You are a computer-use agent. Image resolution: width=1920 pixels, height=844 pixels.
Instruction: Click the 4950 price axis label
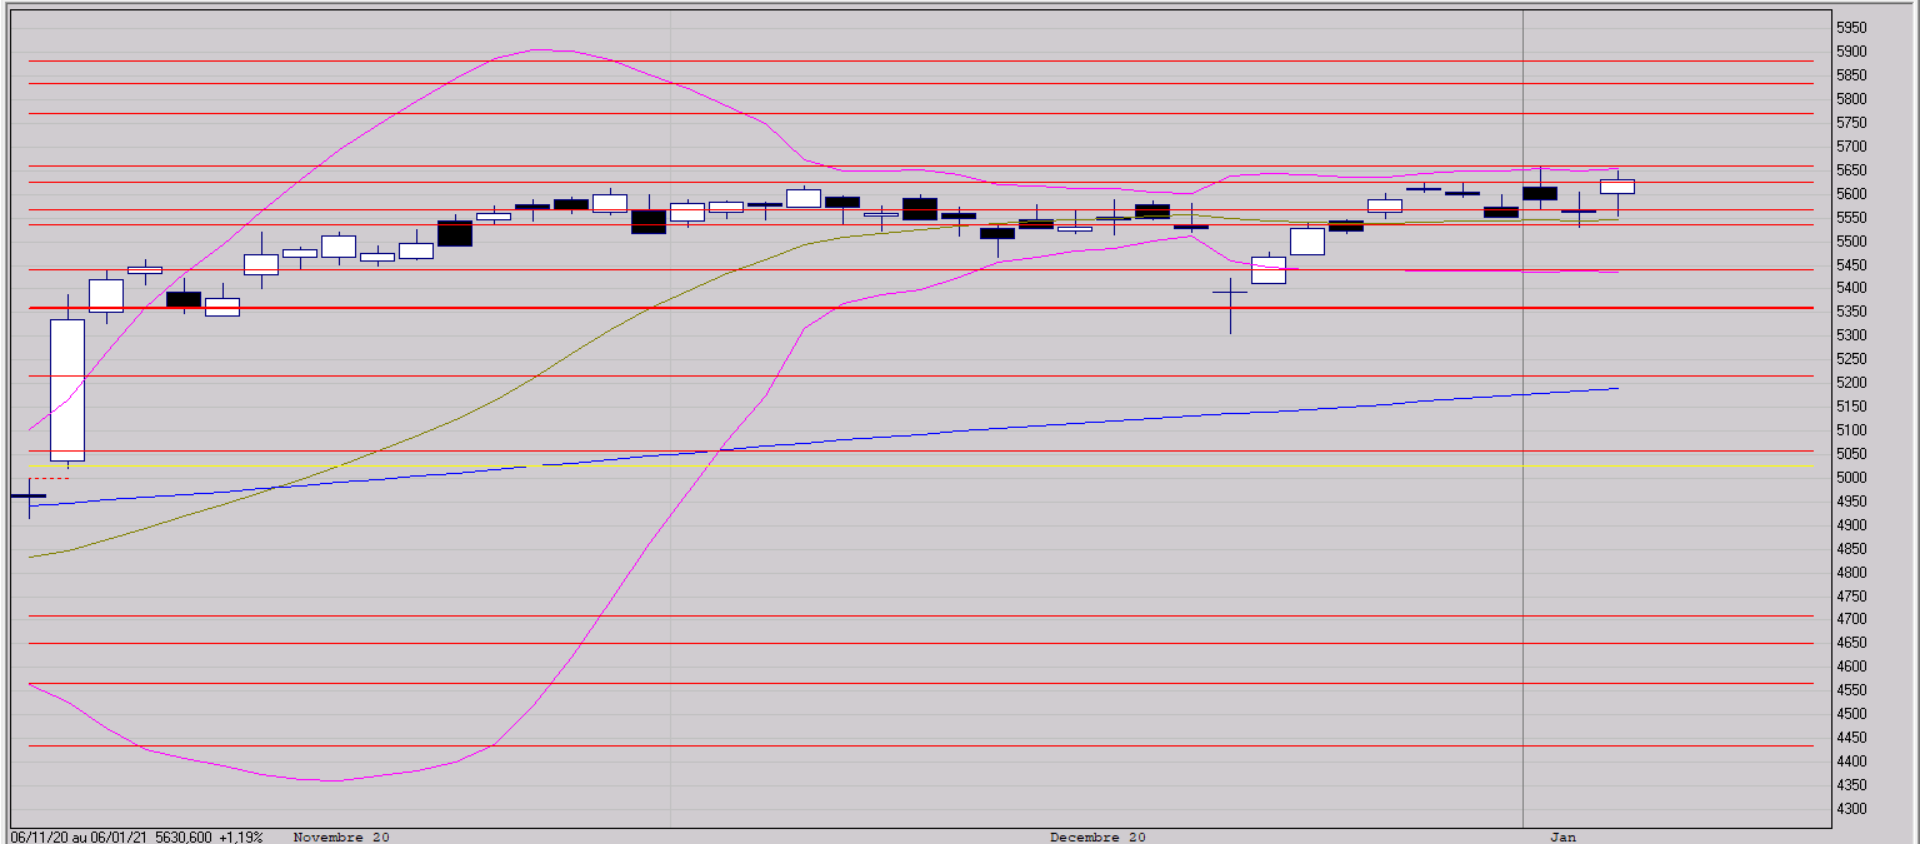click(1851, 502)
